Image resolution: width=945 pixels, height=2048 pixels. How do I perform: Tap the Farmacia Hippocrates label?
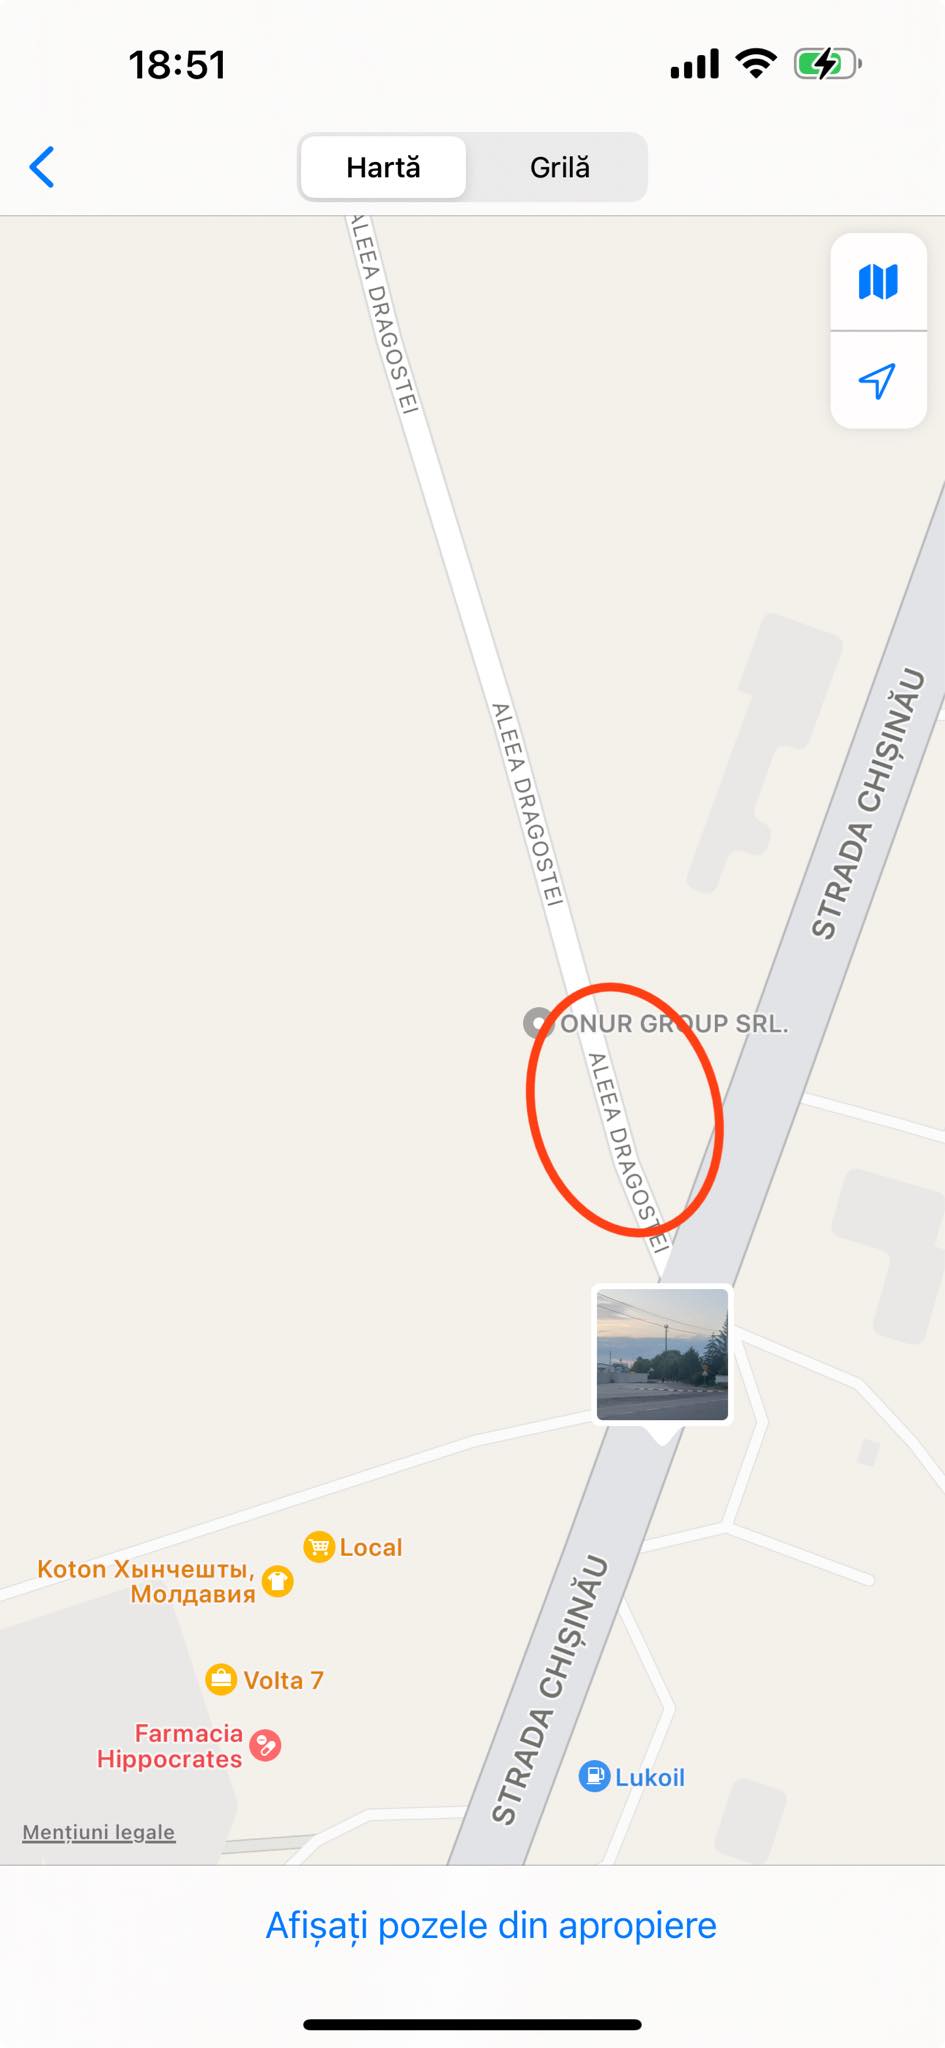[170, 1746]
